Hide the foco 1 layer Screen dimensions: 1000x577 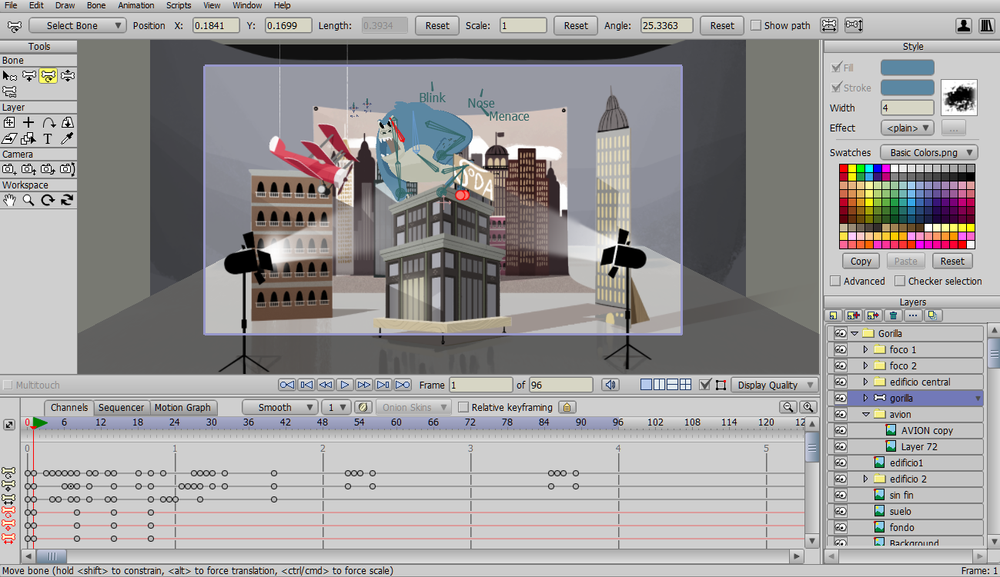840,349
